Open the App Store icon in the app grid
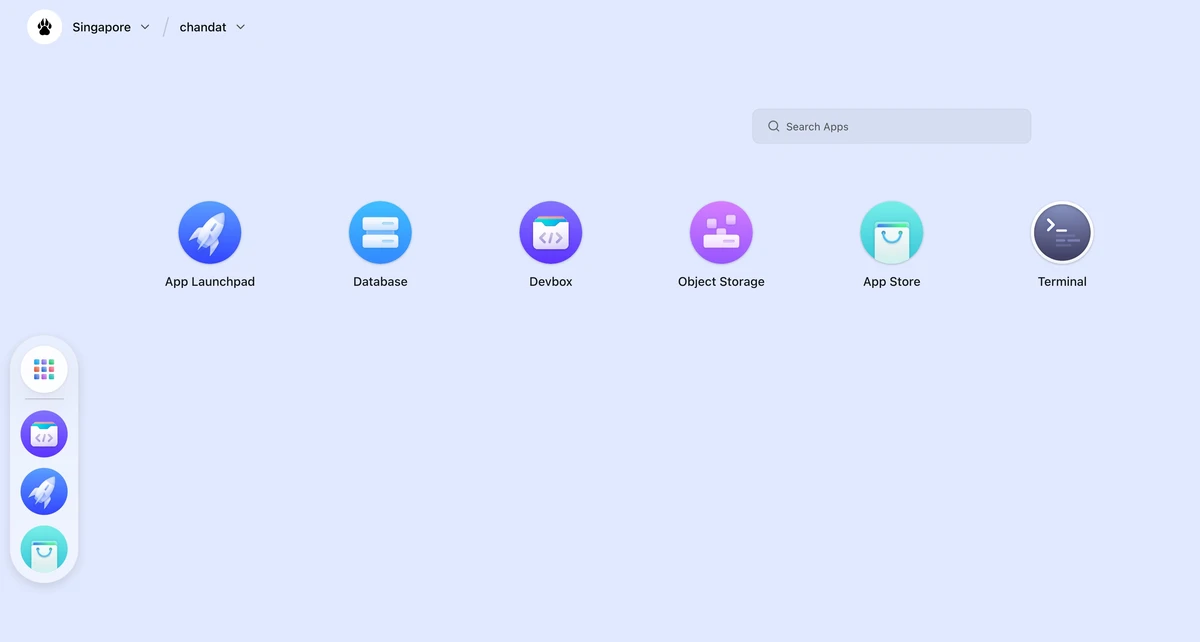The height and width of the screenshot is (642, 1200). [x=892, y=233]
